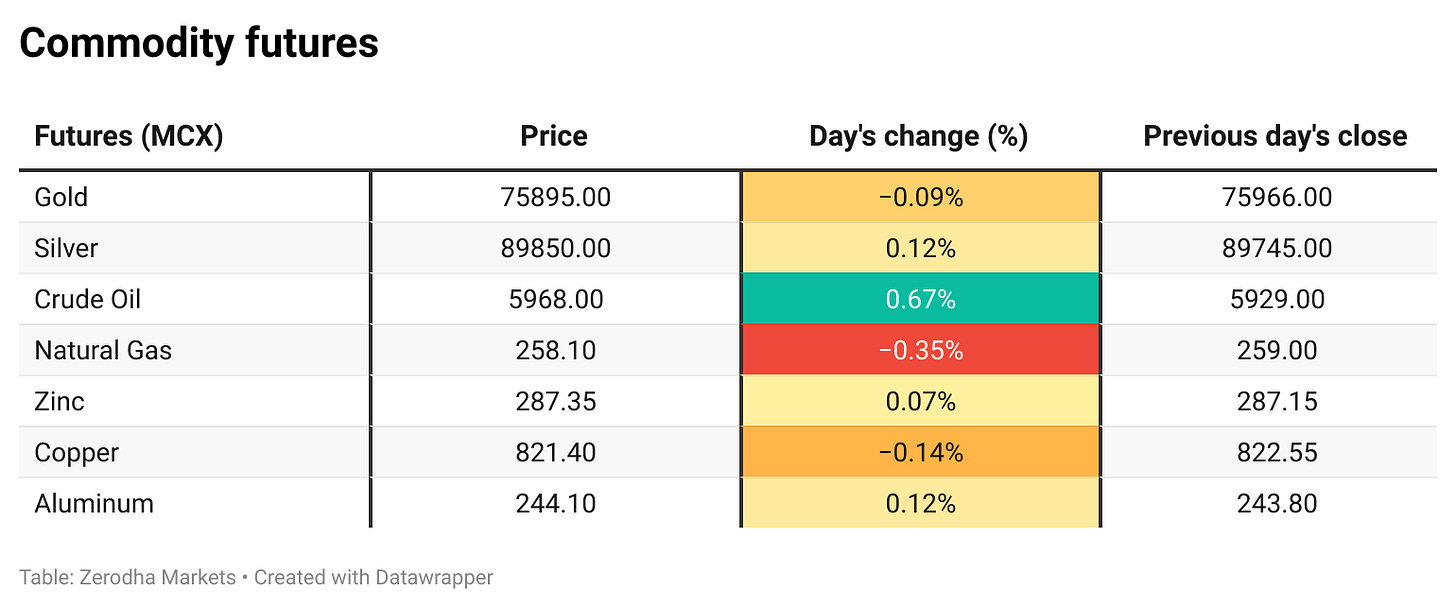
Task: Select the Copper row label
Action: (x=76, y=453)
